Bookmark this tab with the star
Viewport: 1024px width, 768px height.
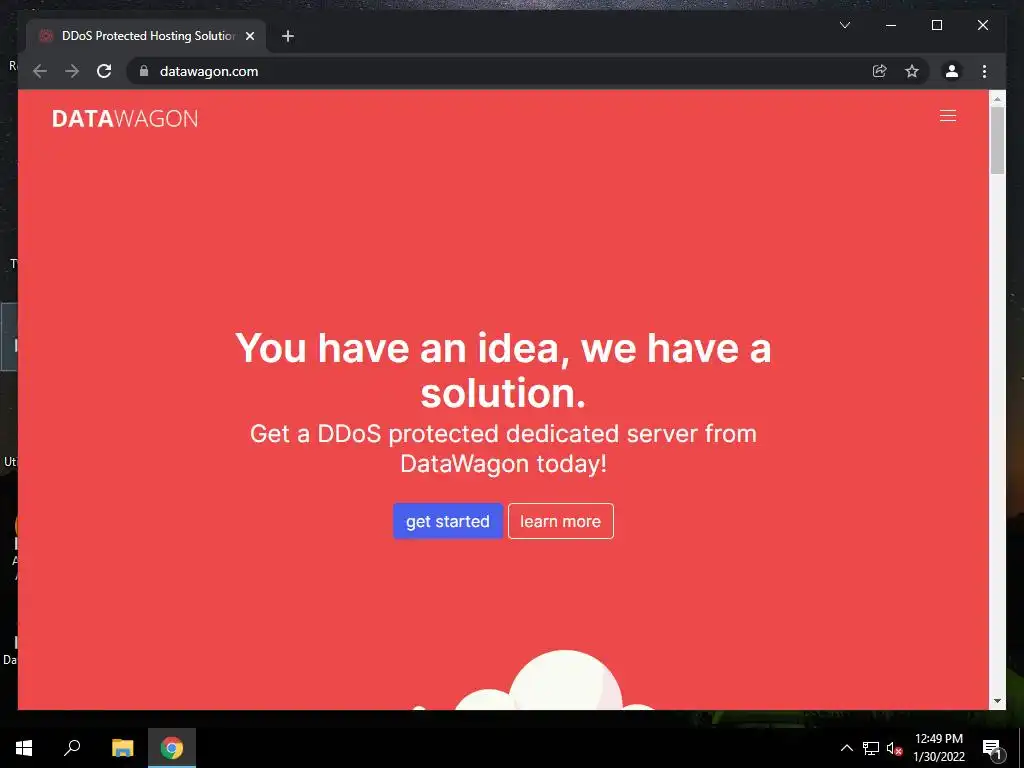(912, 71)
